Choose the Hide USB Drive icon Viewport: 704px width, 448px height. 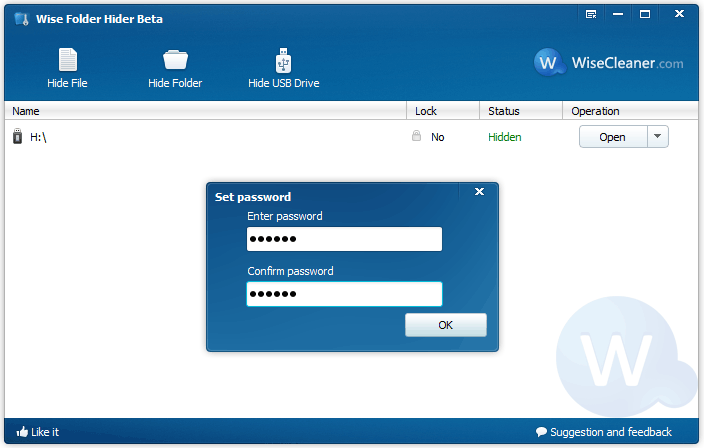[x=283, y=60]
